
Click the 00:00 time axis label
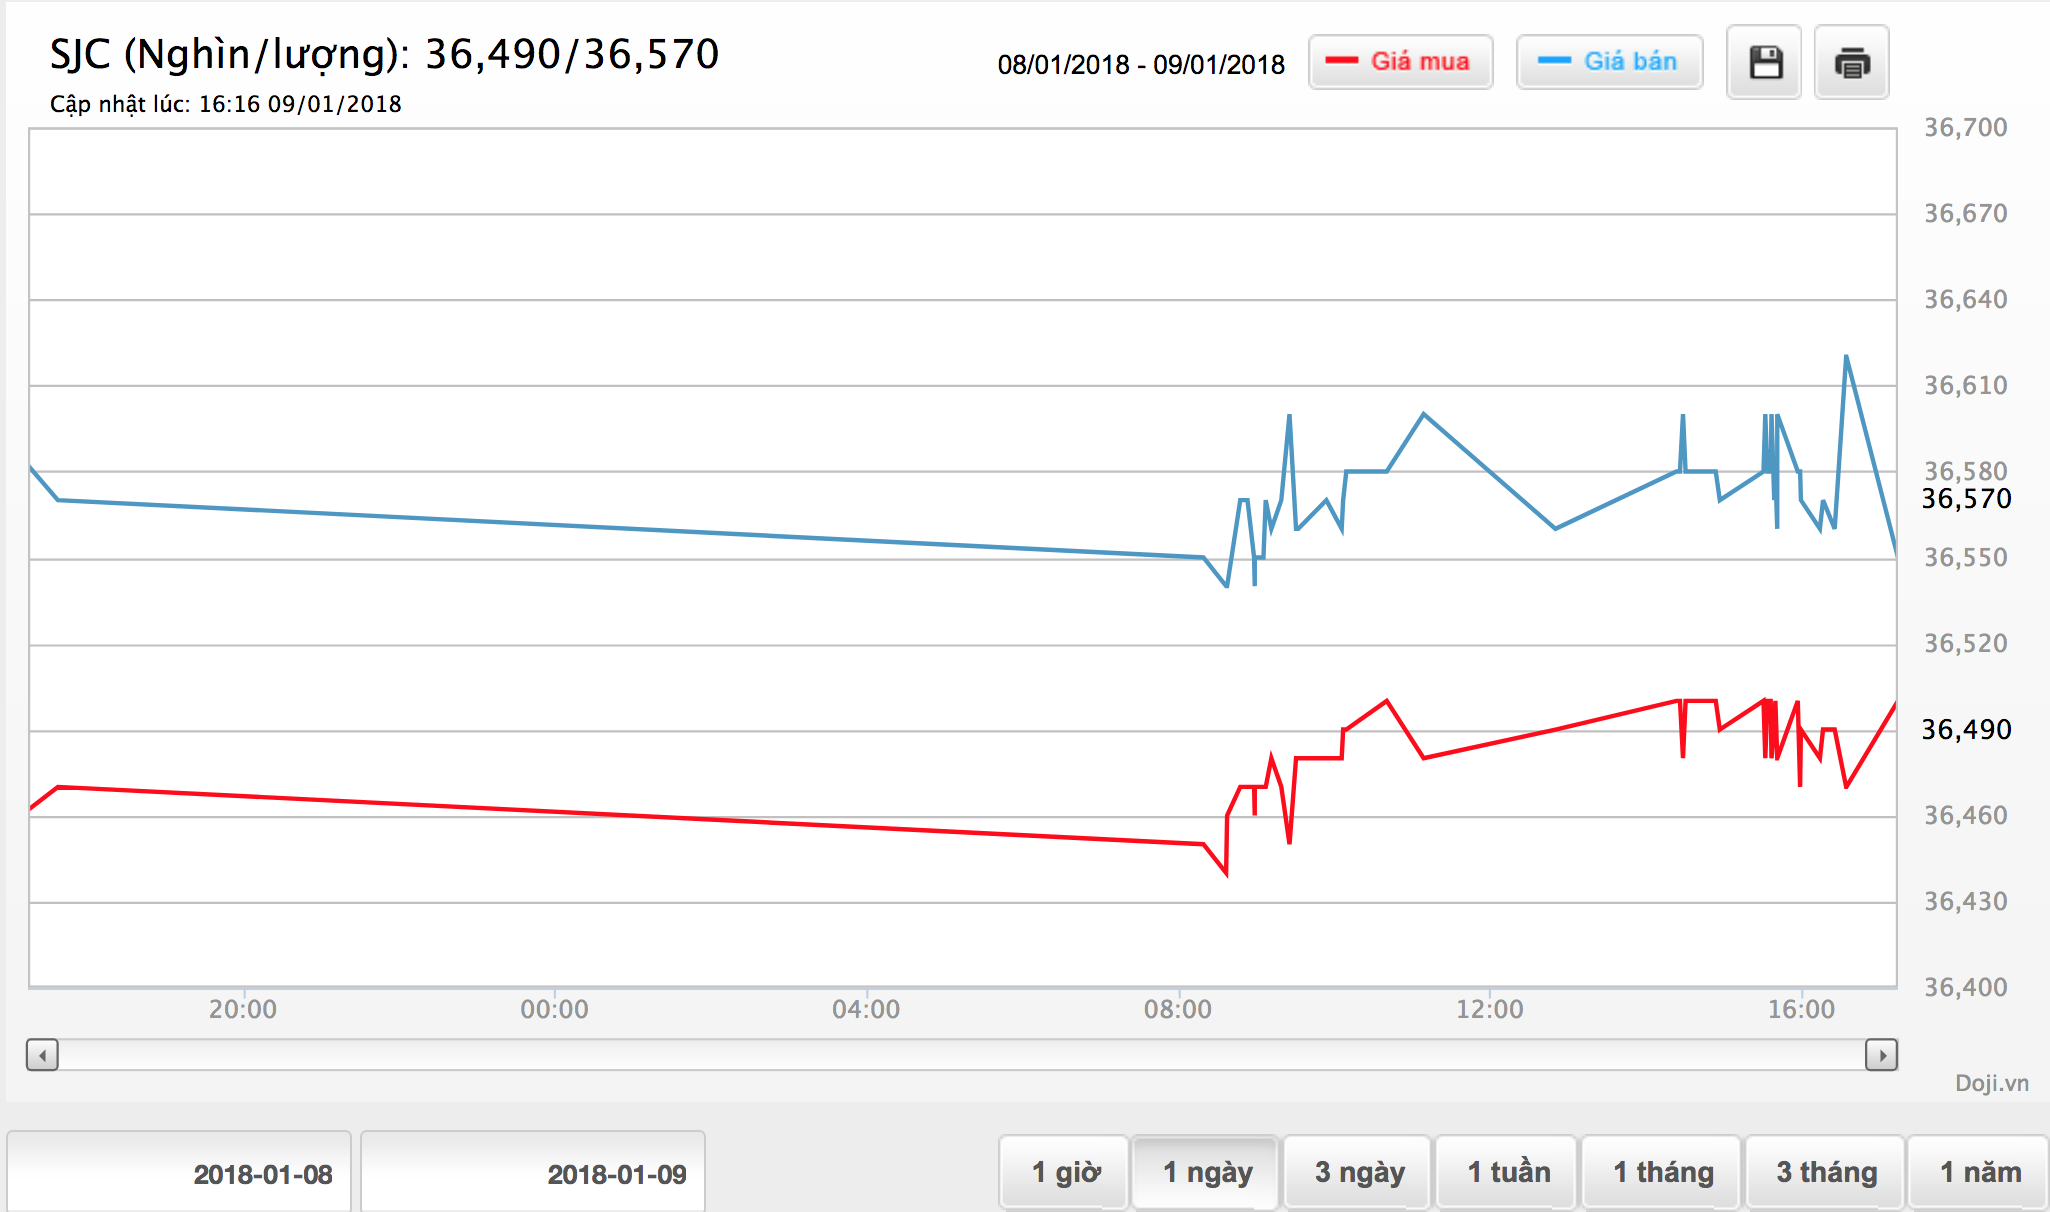(554, 1010)
